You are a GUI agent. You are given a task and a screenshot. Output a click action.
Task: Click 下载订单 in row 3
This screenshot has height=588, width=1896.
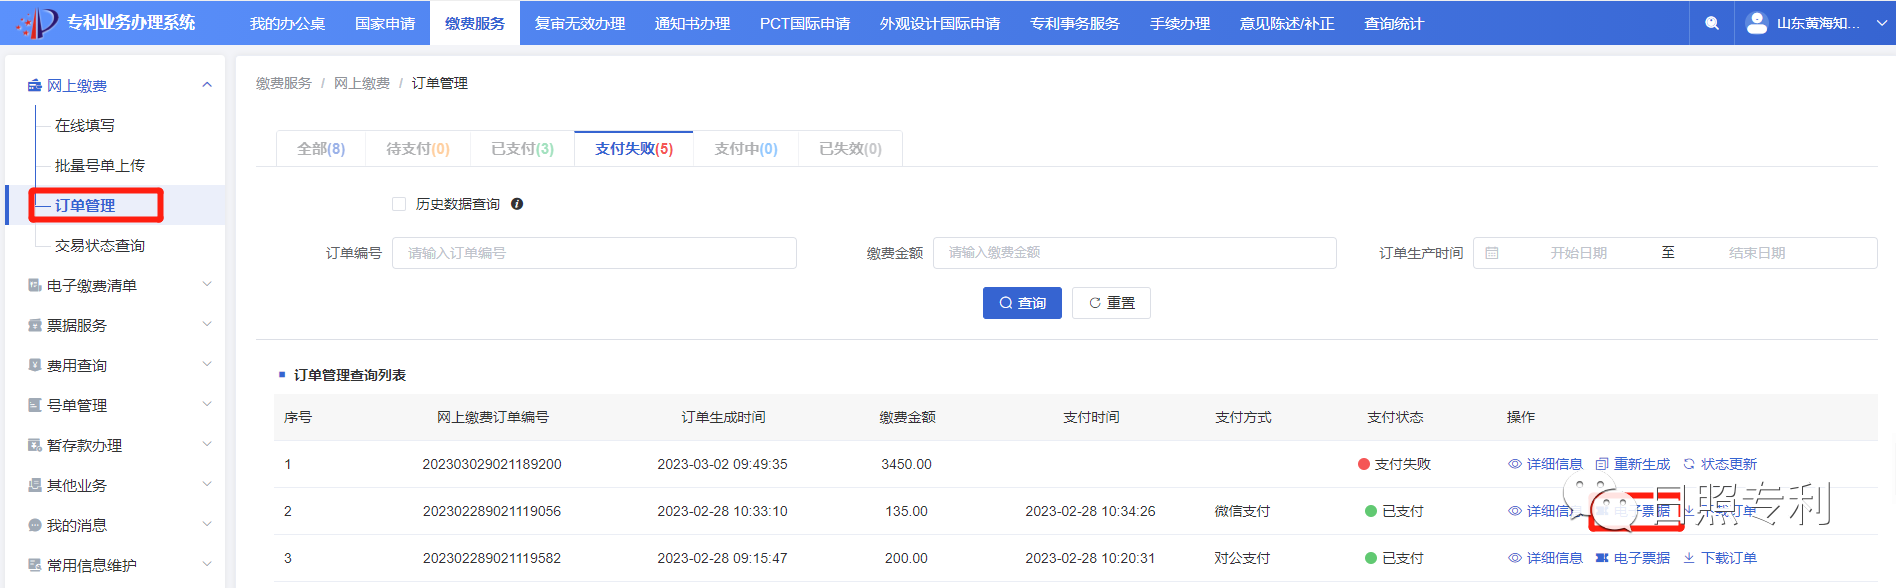(x=1720, y=558)
